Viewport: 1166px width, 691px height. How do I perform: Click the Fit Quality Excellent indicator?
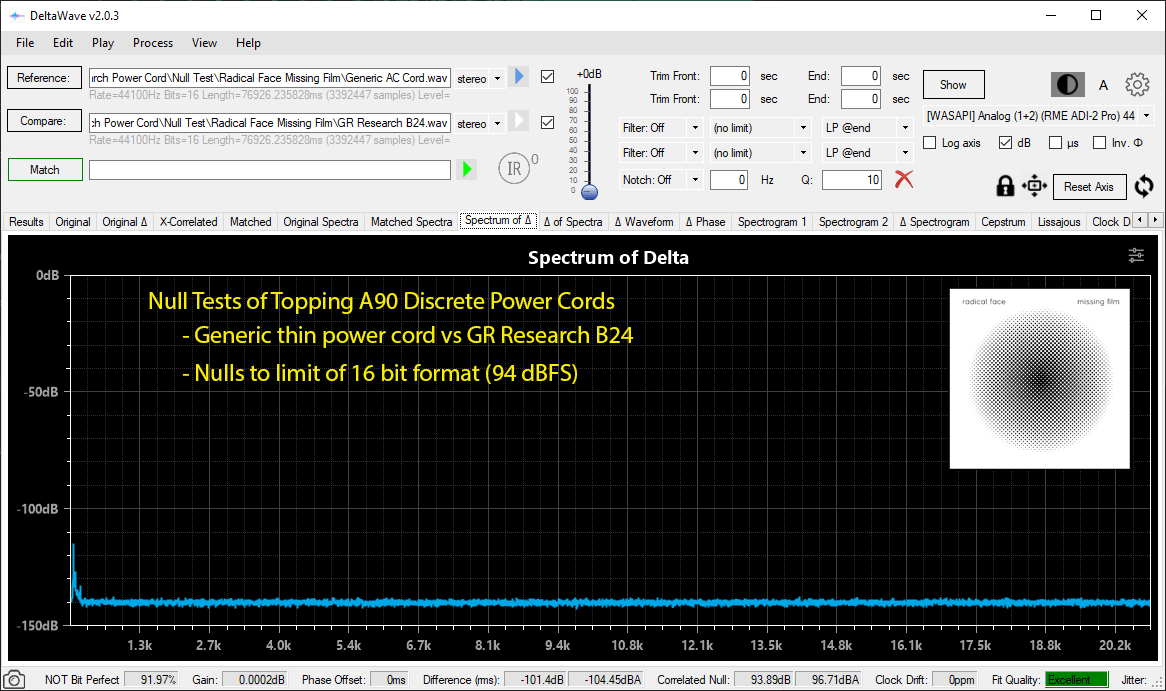(1077, 680)
